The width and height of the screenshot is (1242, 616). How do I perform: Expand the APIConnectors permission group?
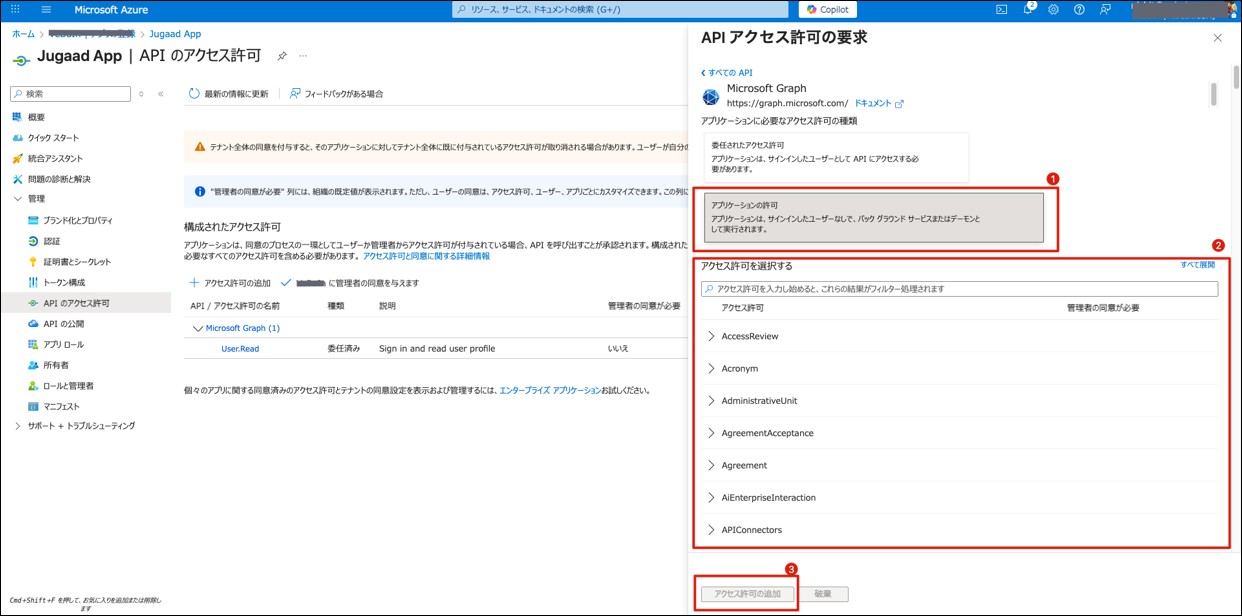pos(711,530)
